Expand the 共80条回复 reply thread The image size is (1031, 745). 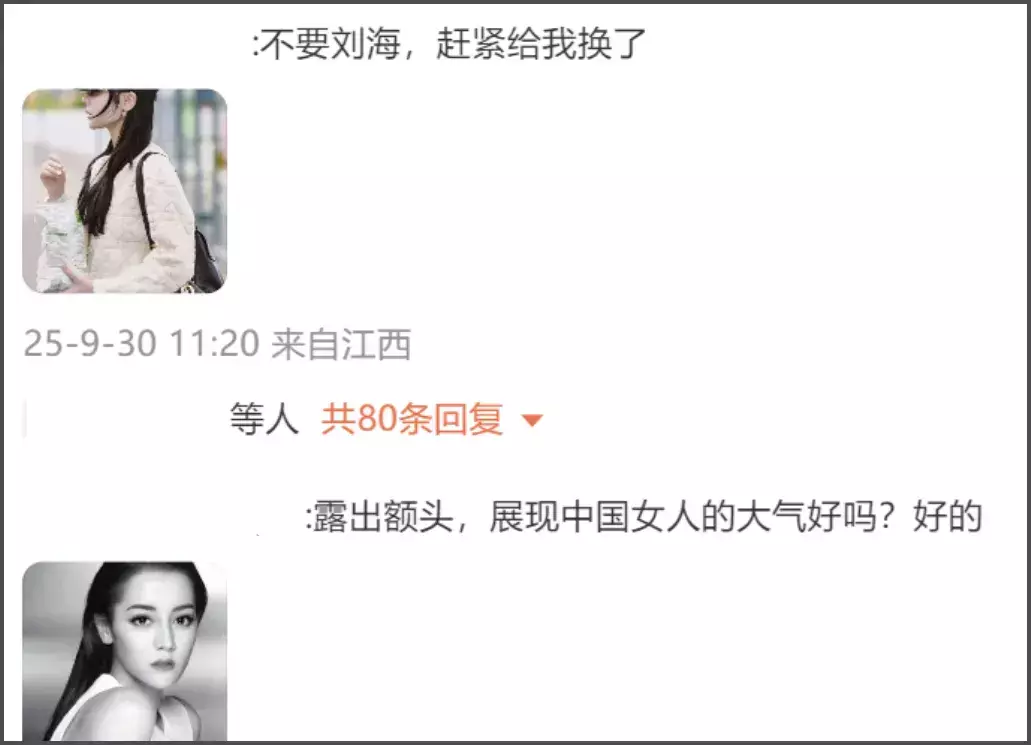[412, 419]
